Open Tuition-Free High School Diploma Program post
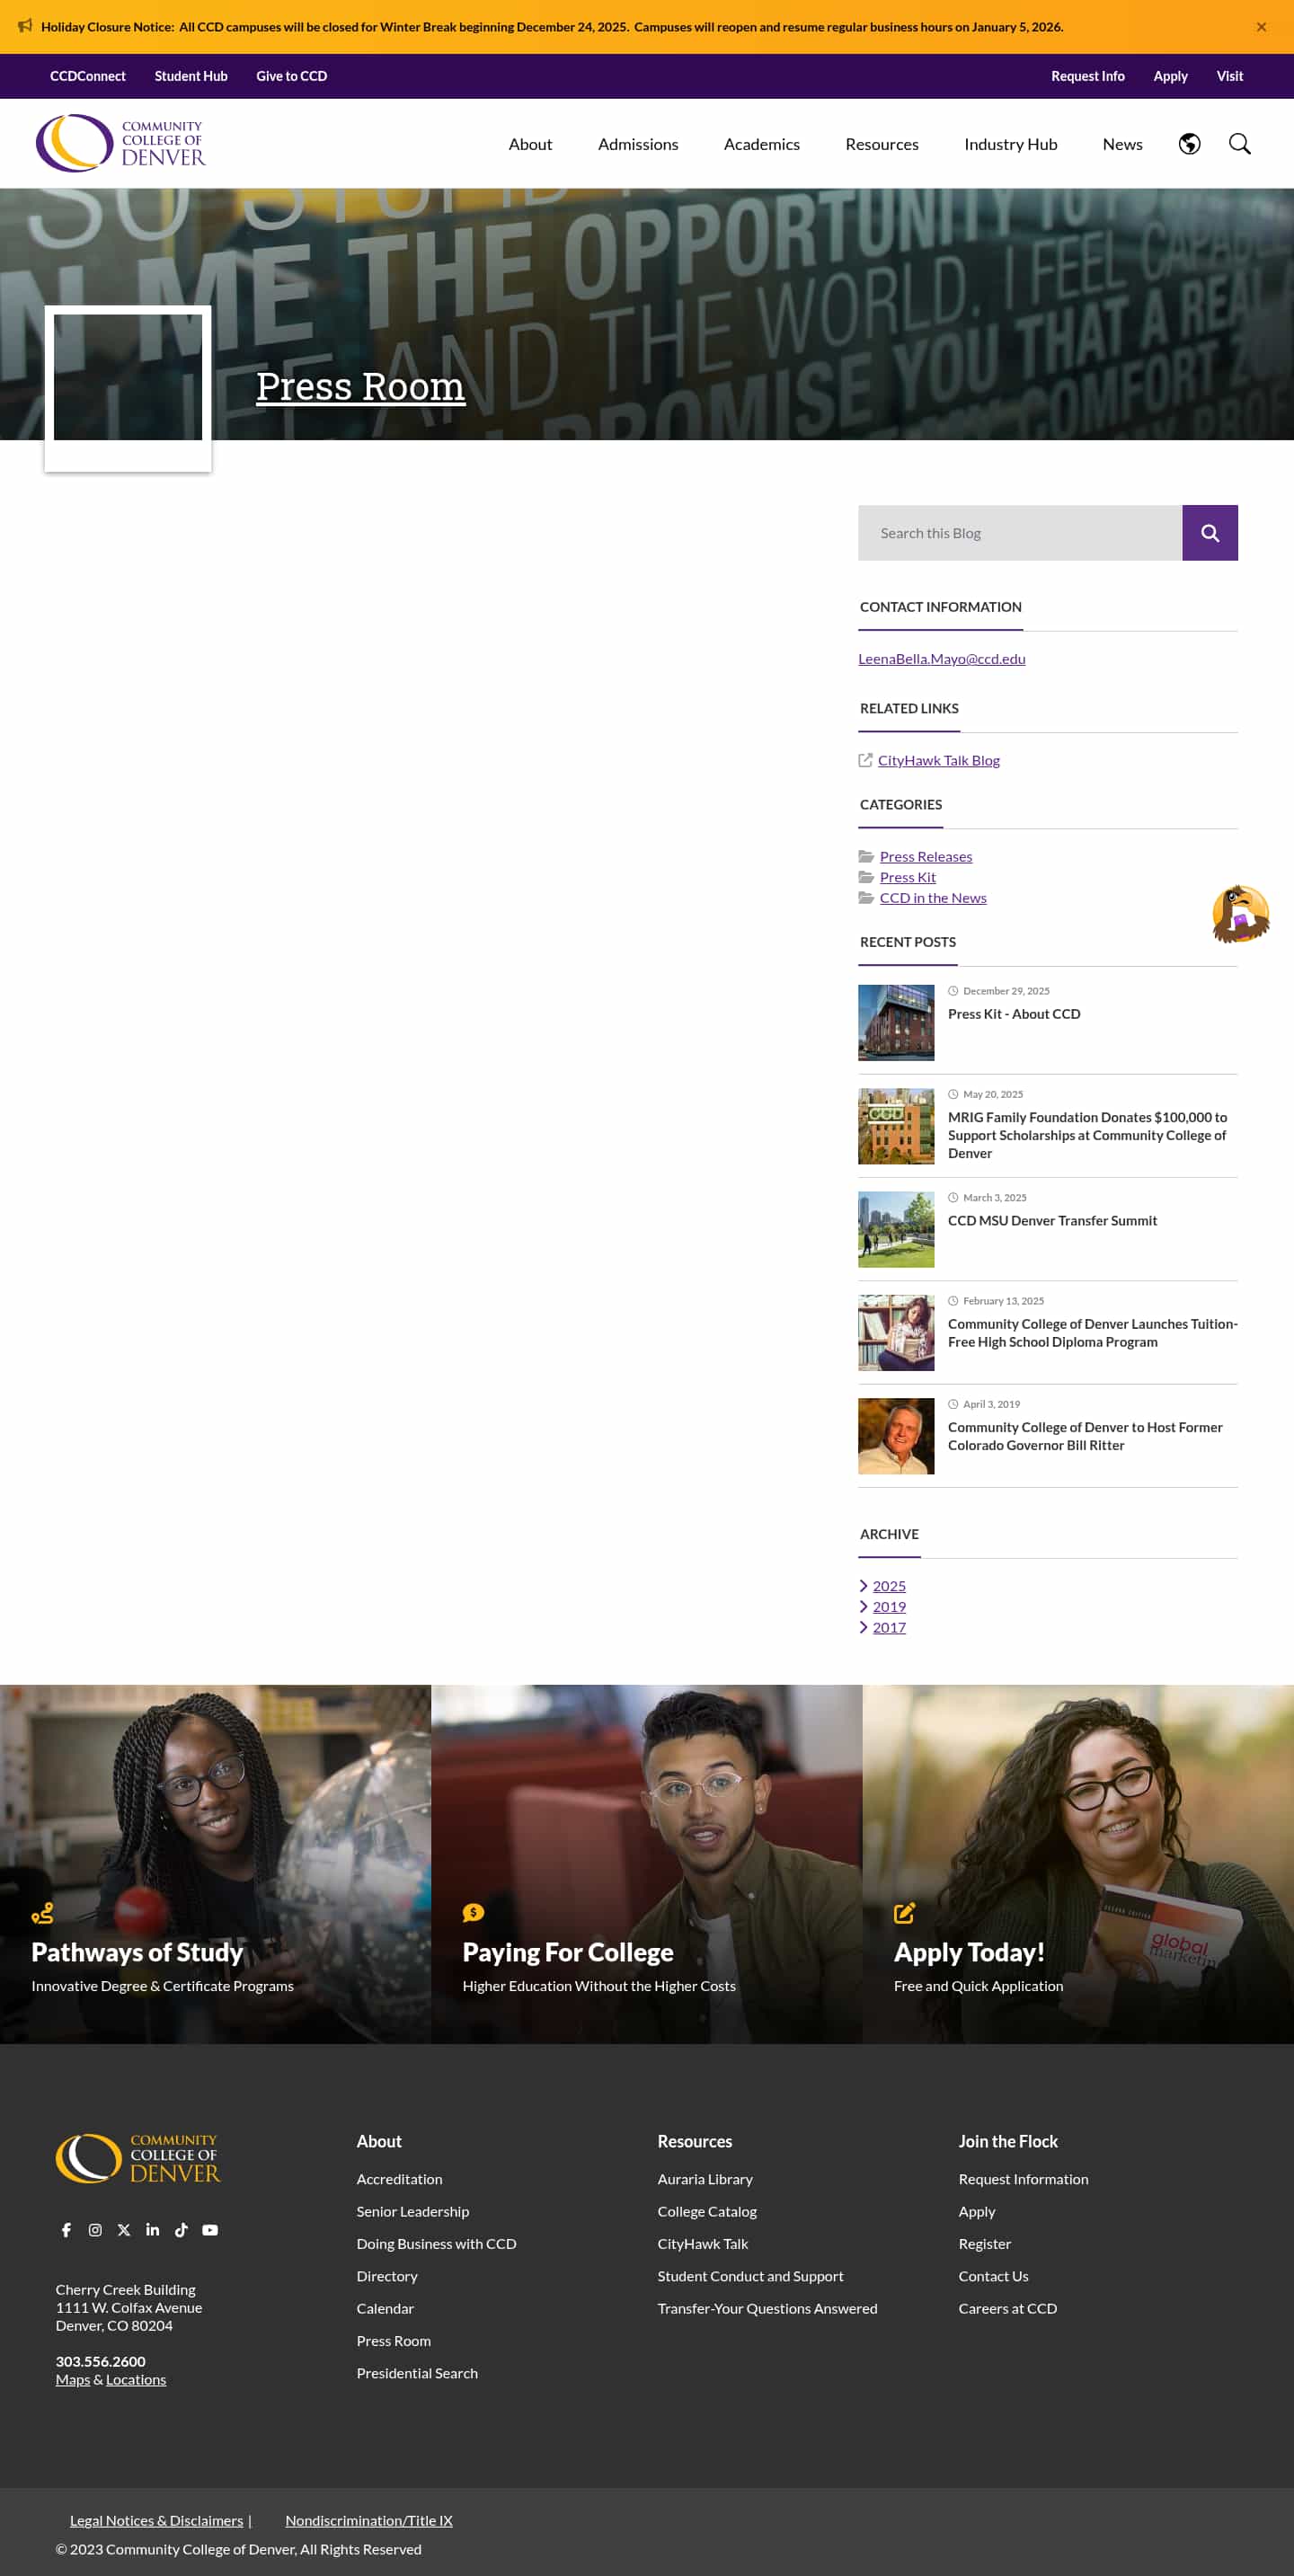The height and width of the screenshot is (2576, 1294). click(x=1092, y=1333)
